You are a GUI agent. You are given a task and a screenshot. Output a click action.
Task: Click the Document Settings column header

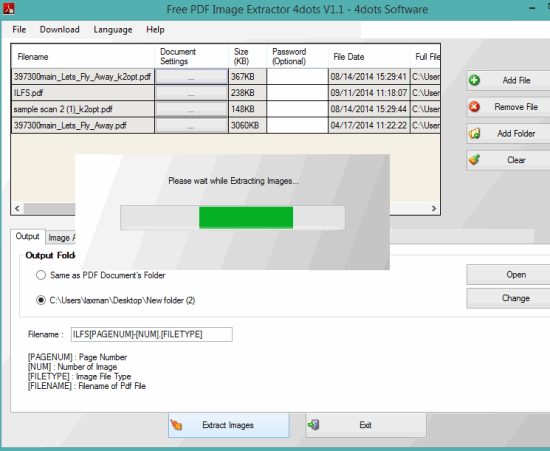pyautogui.click(x=192, y=56)
